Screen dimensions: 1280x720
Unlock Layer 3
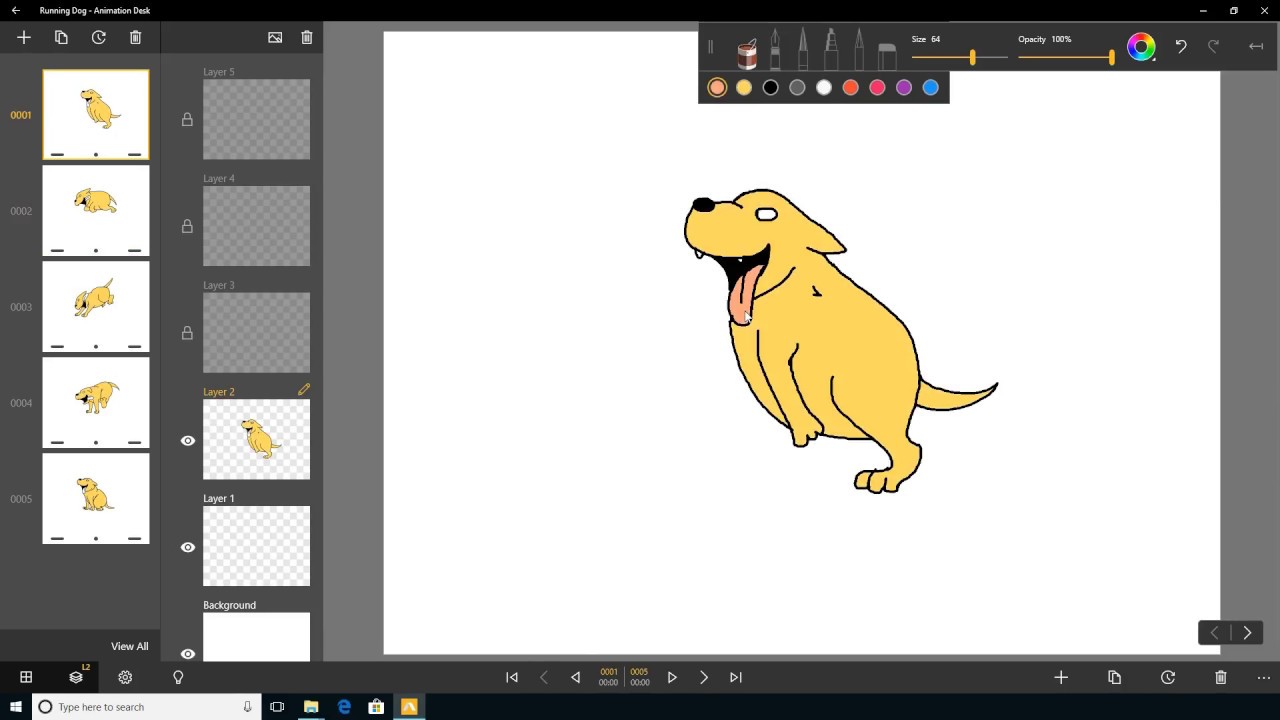(187, 333)
